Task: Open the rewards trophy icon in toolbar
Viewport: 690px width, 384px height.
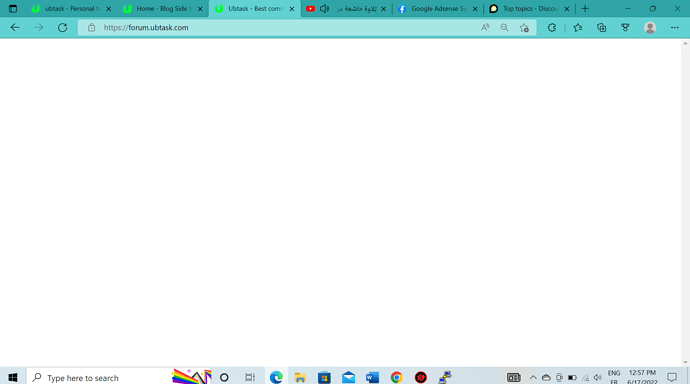Action: (x=625, y=27)
